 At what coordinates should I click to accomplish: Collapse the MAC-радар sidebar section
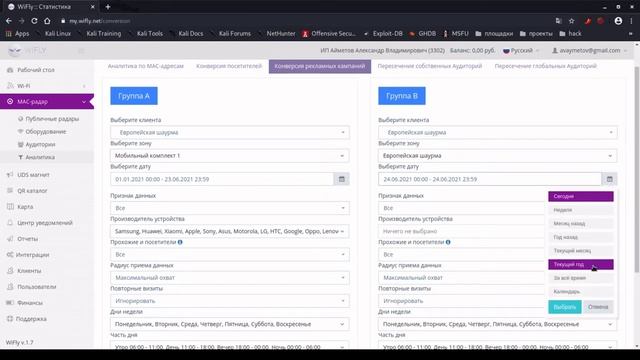(x=47, y=102)
